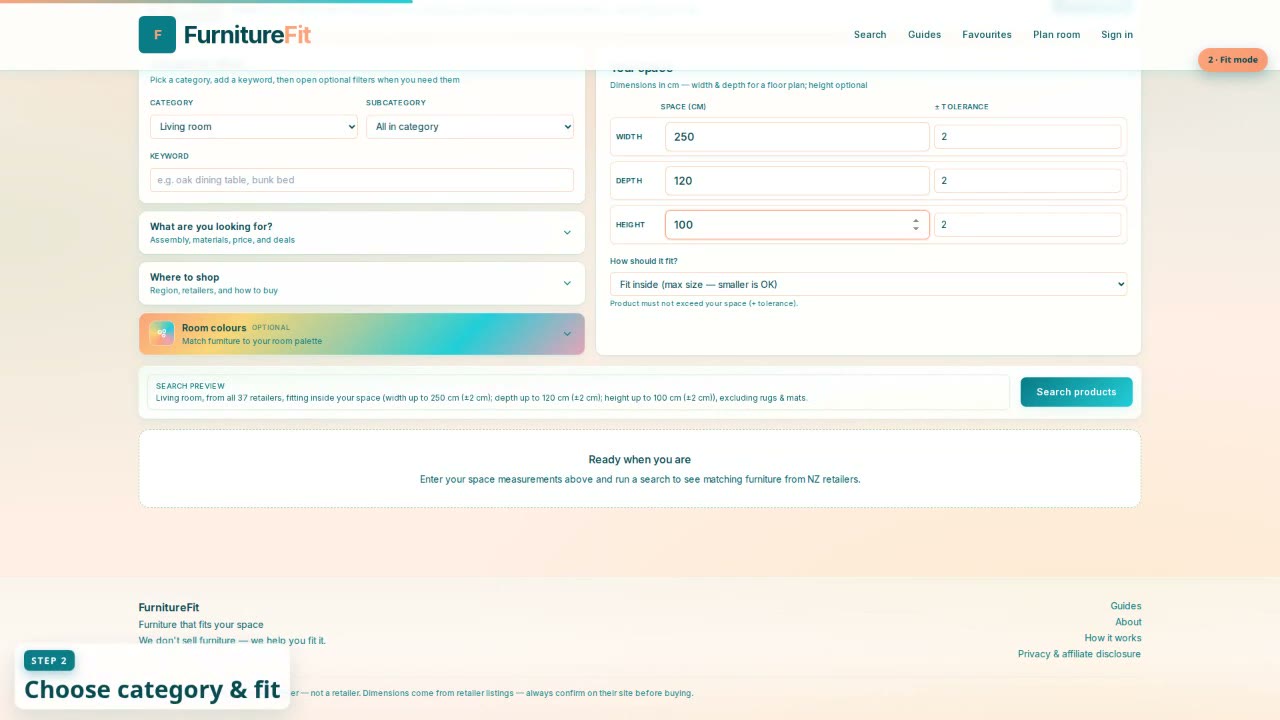Click the Depth space field showing 120
1280x720 pixels.
coord(797,181)
